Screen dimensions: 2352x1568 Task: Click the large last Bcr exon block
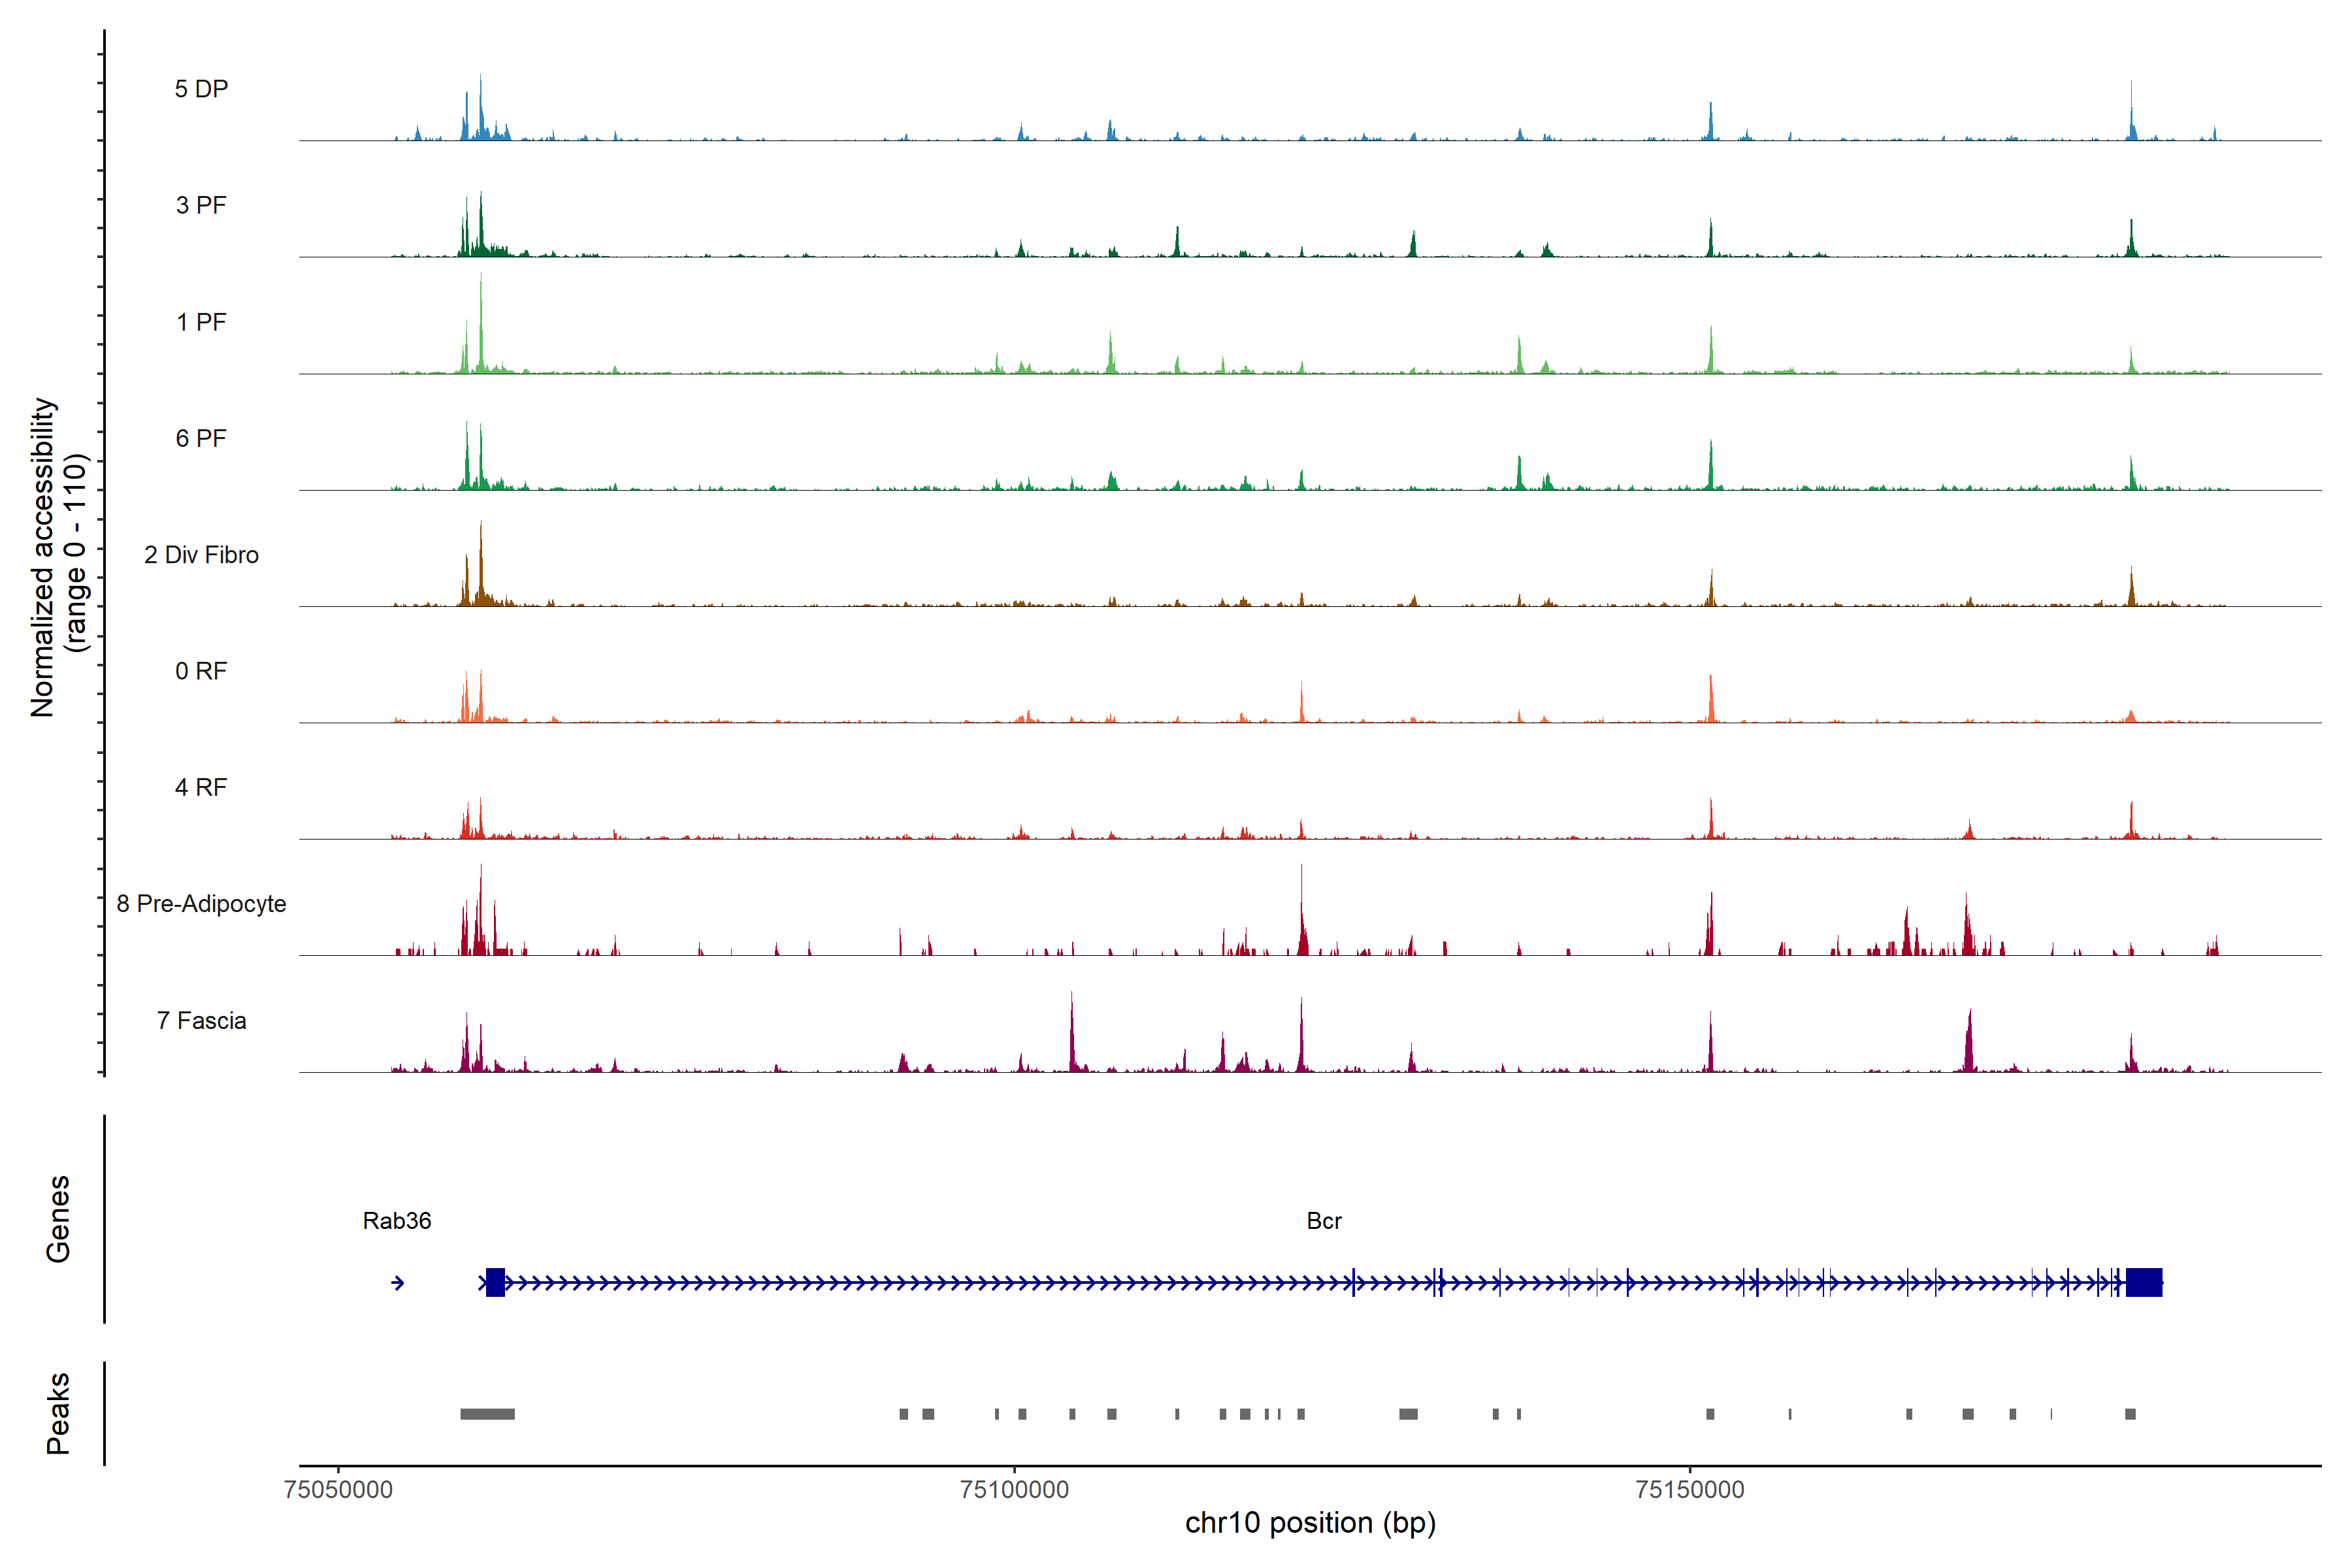(2144, 1282)
